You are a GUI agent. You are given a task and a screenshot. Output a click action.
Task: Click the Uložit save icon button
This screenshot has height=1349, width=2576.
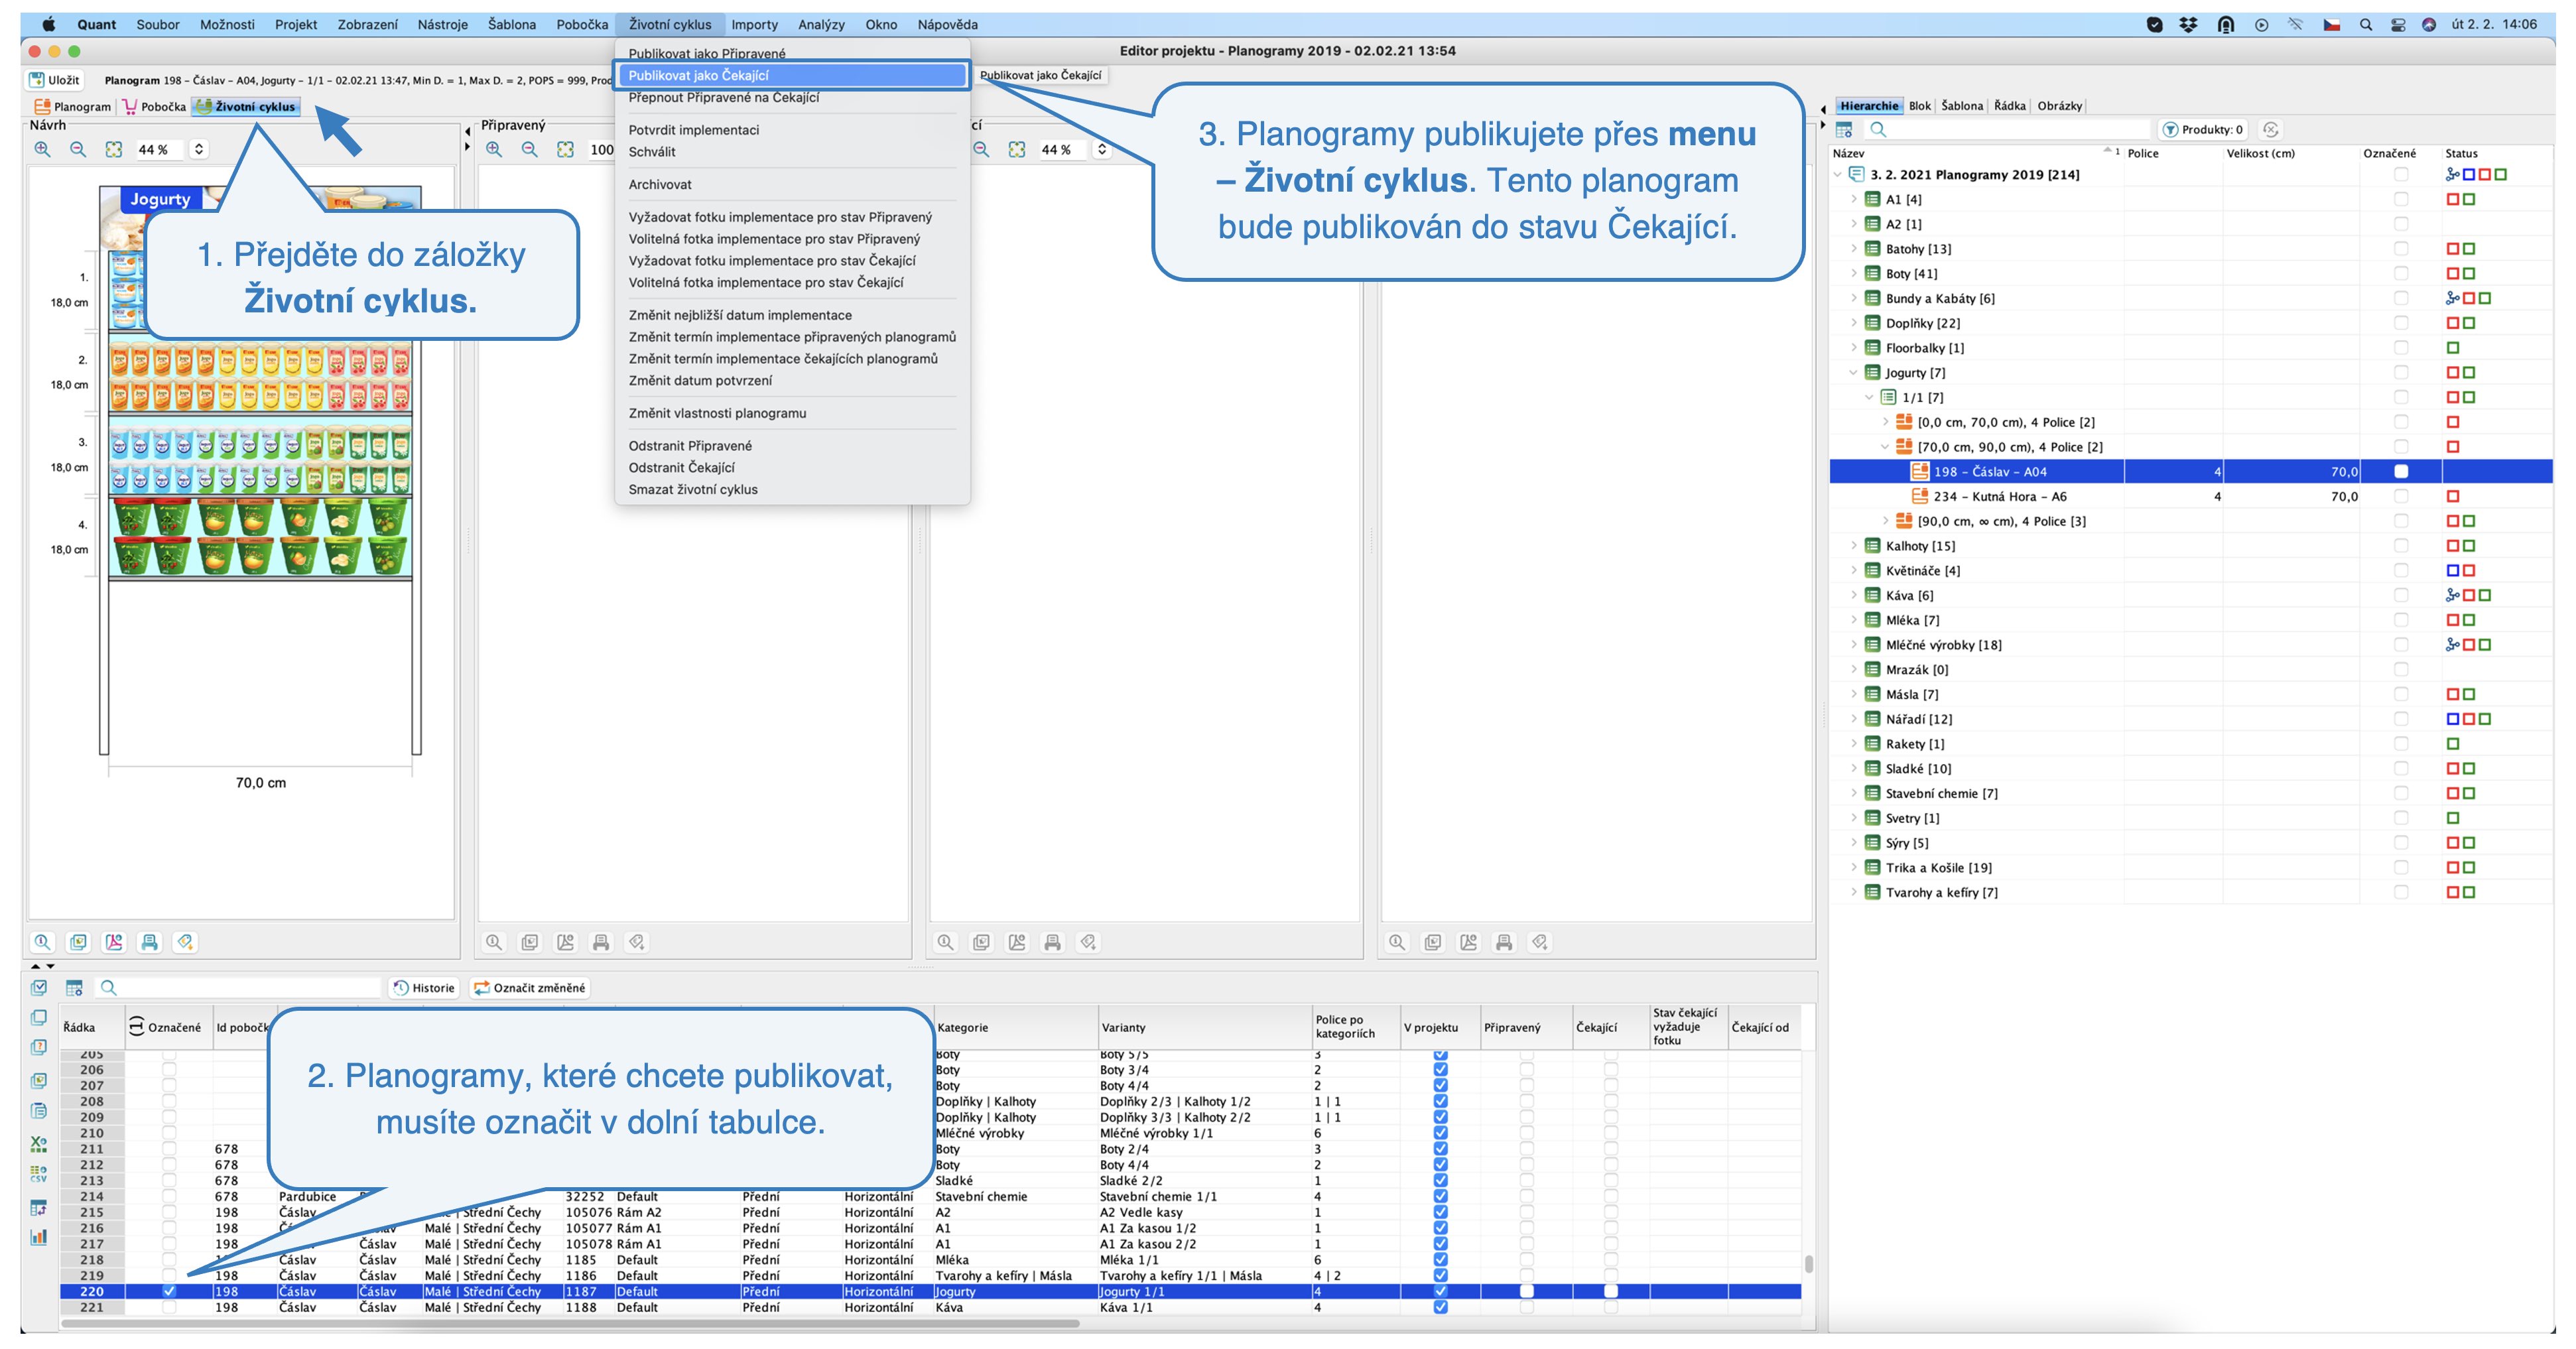pyautogui.click(x=55, y=80)
